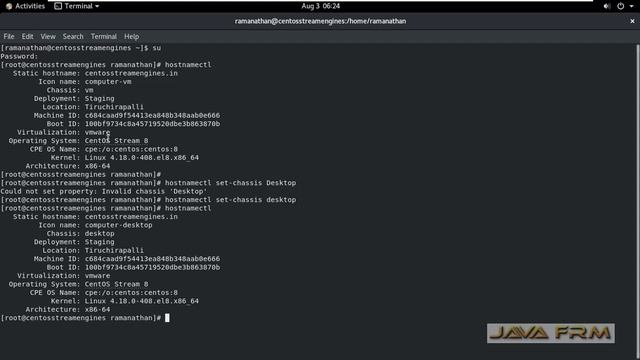Click 'computer-vm' icon name value

coord(108,82)
